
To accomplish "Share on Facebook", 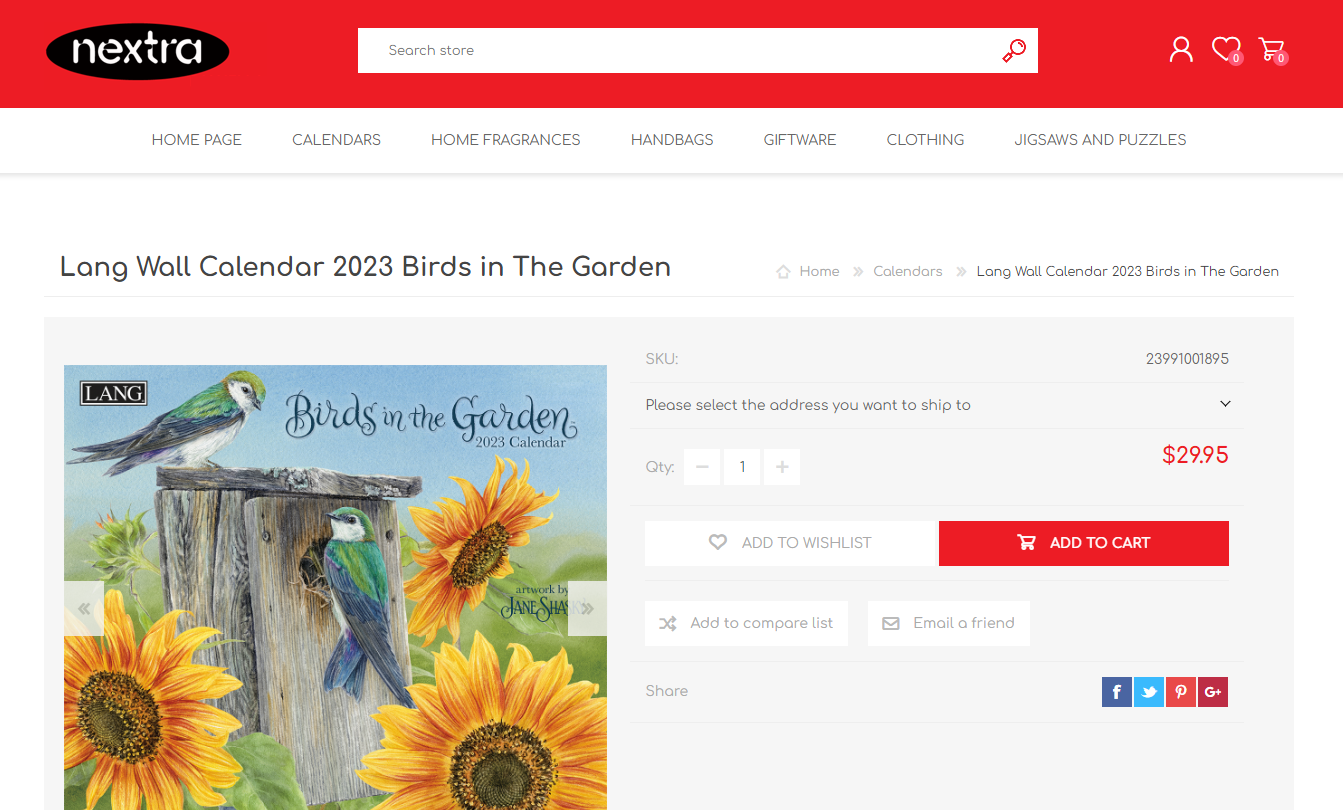I will click(1117, 692).
